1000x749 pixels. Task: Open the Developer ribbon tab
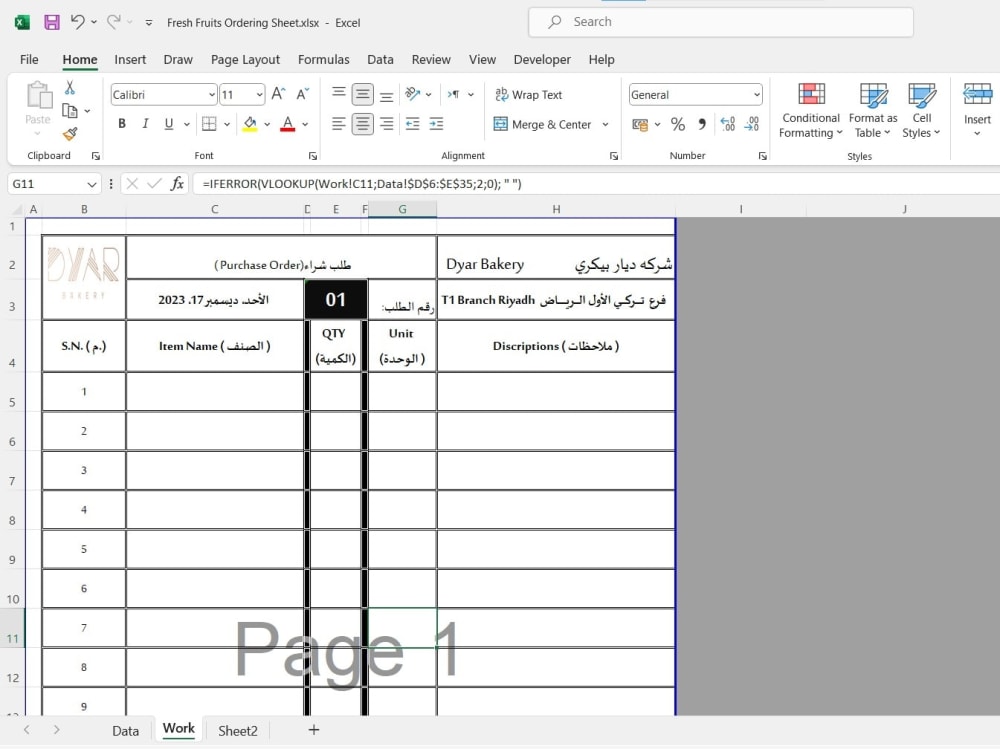click(x=542, y=59)
